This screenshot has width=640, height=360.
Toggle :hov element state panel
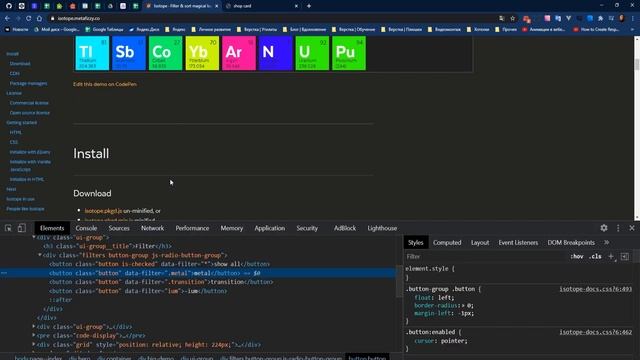577,256
